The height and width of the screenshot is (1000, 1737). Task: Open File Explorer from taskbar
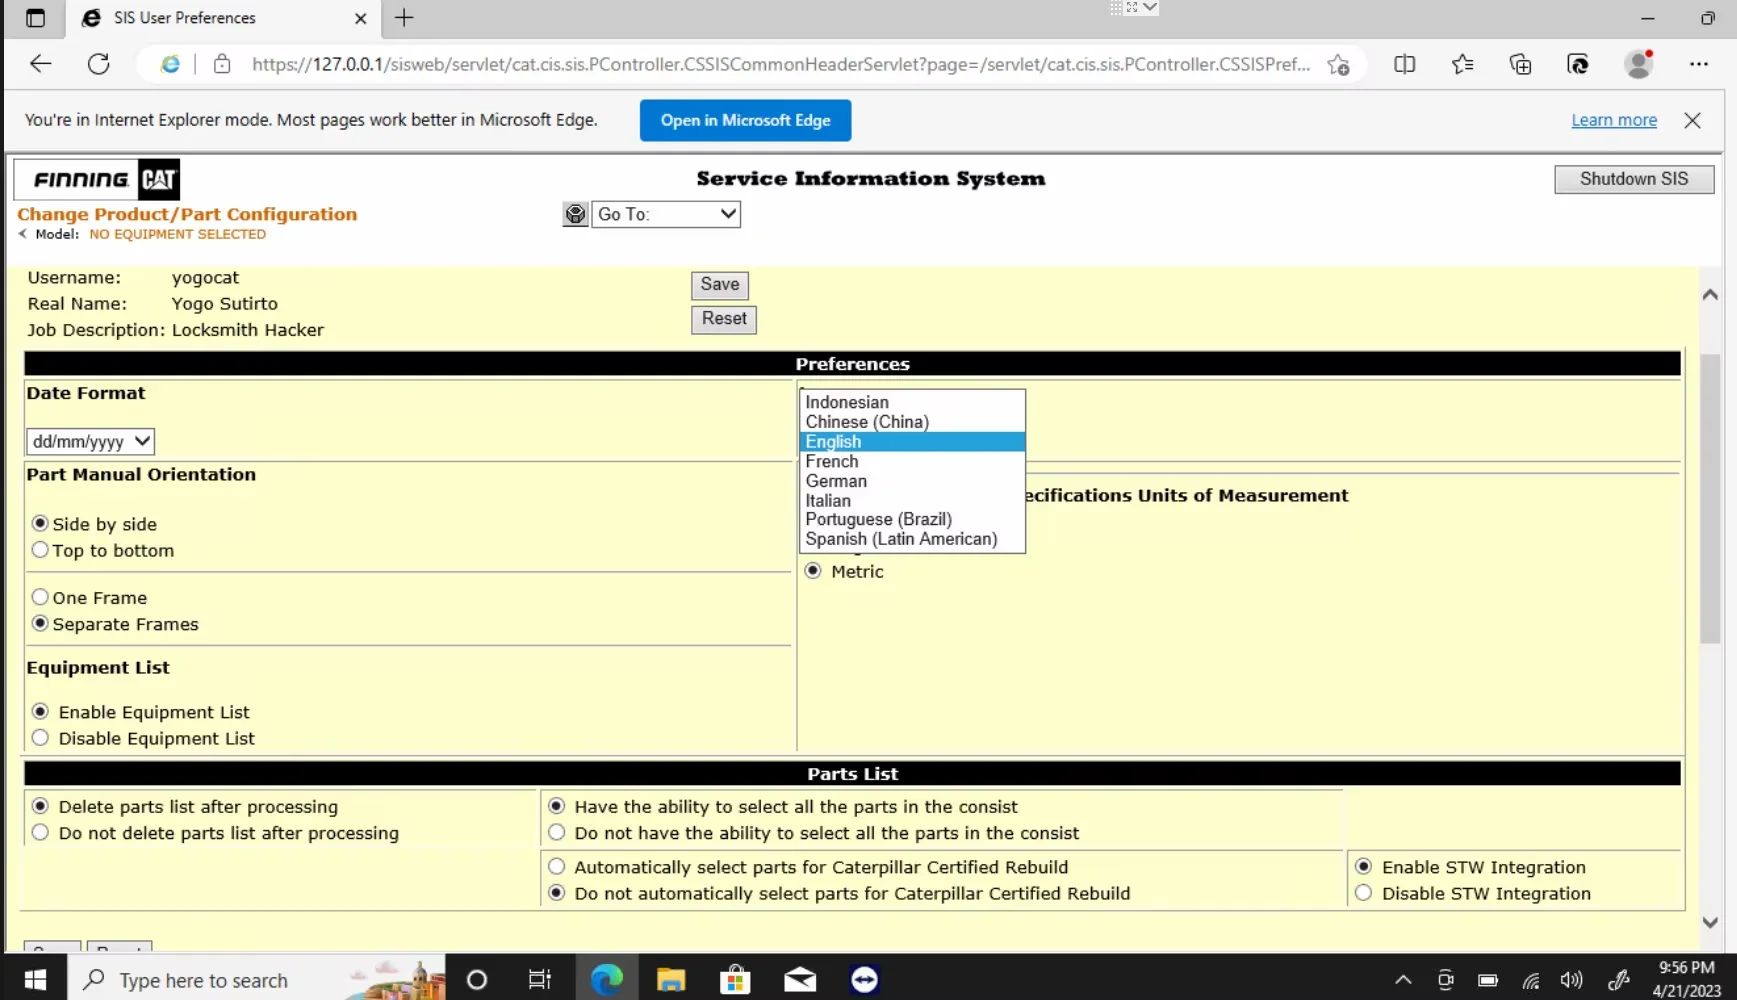pos(670,980)
